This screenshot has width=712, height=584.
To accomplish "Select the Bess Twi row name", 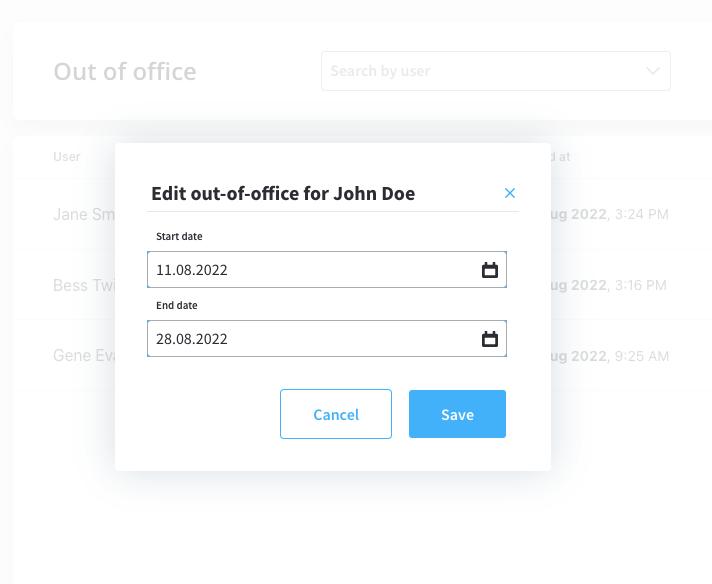I will 84,285.
